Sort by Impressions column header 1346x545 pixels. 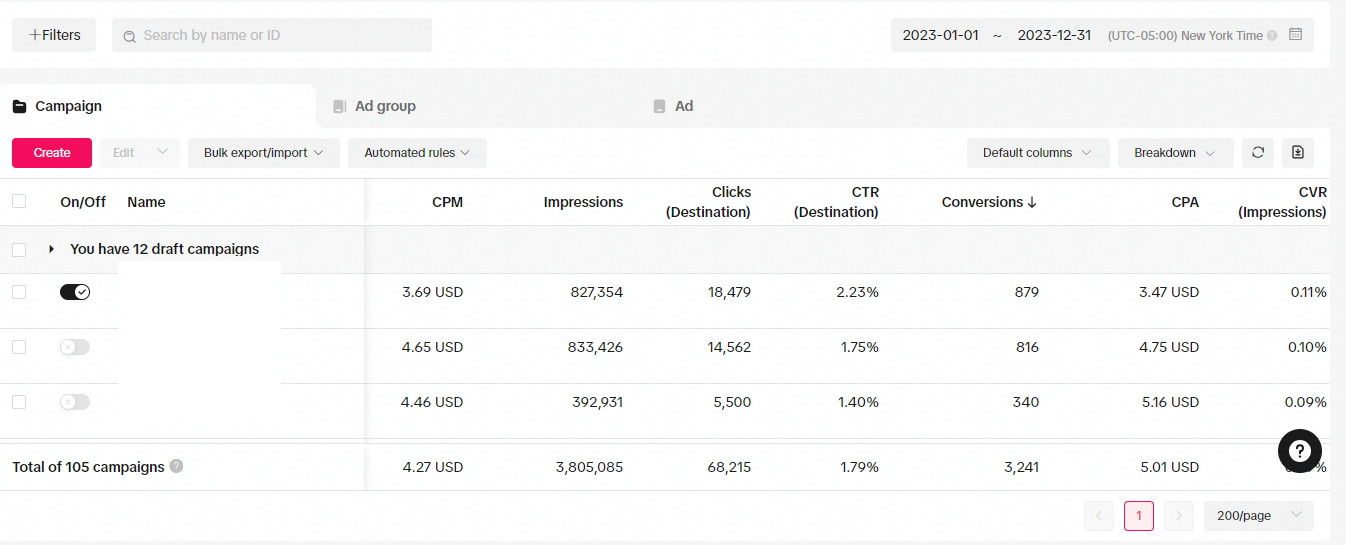[583, 202]
